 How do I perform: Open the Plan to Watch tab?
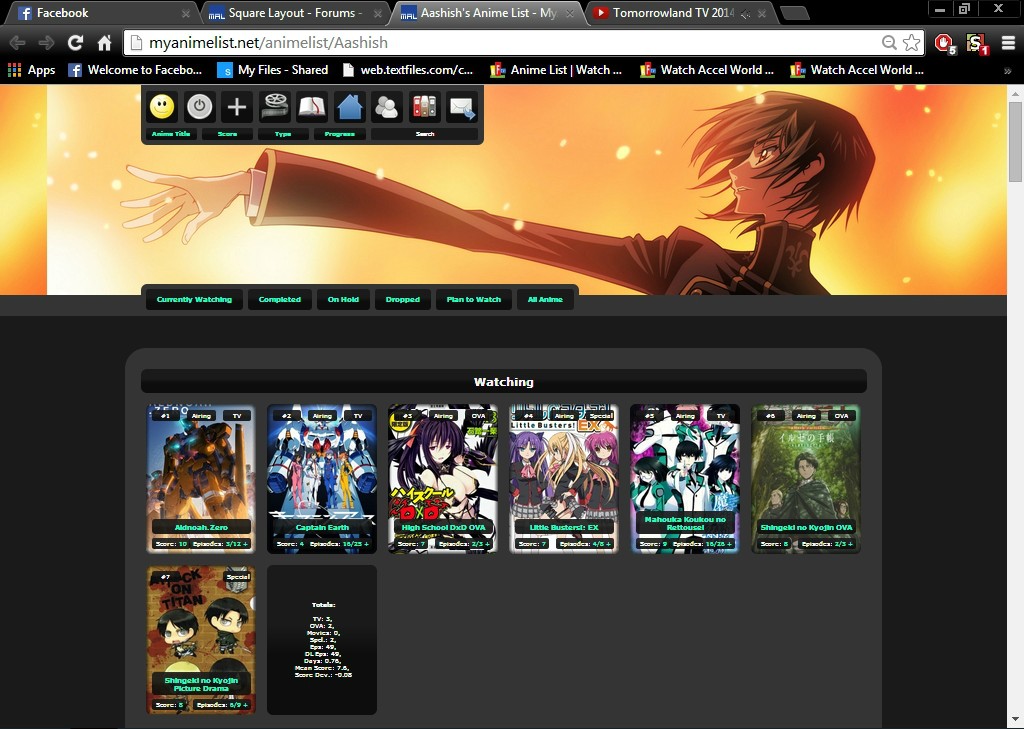[x=474, y=300]
